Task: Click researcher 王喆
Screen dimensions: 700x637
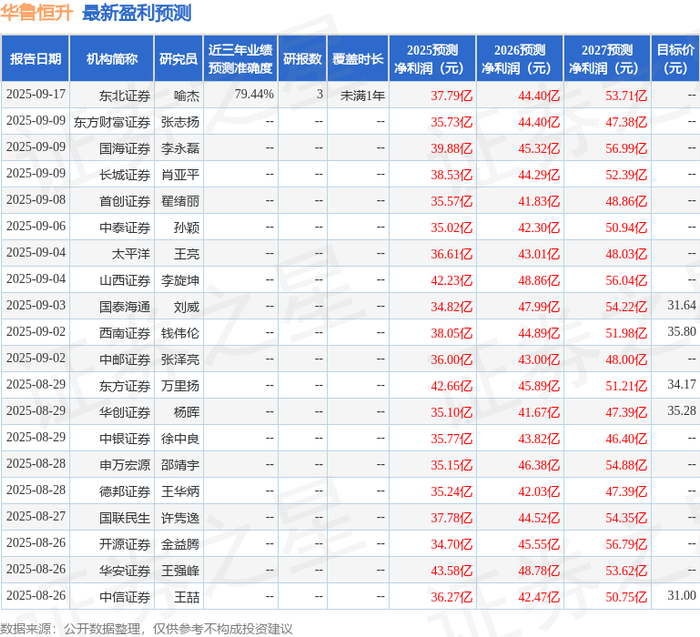Action: (187, 596)
